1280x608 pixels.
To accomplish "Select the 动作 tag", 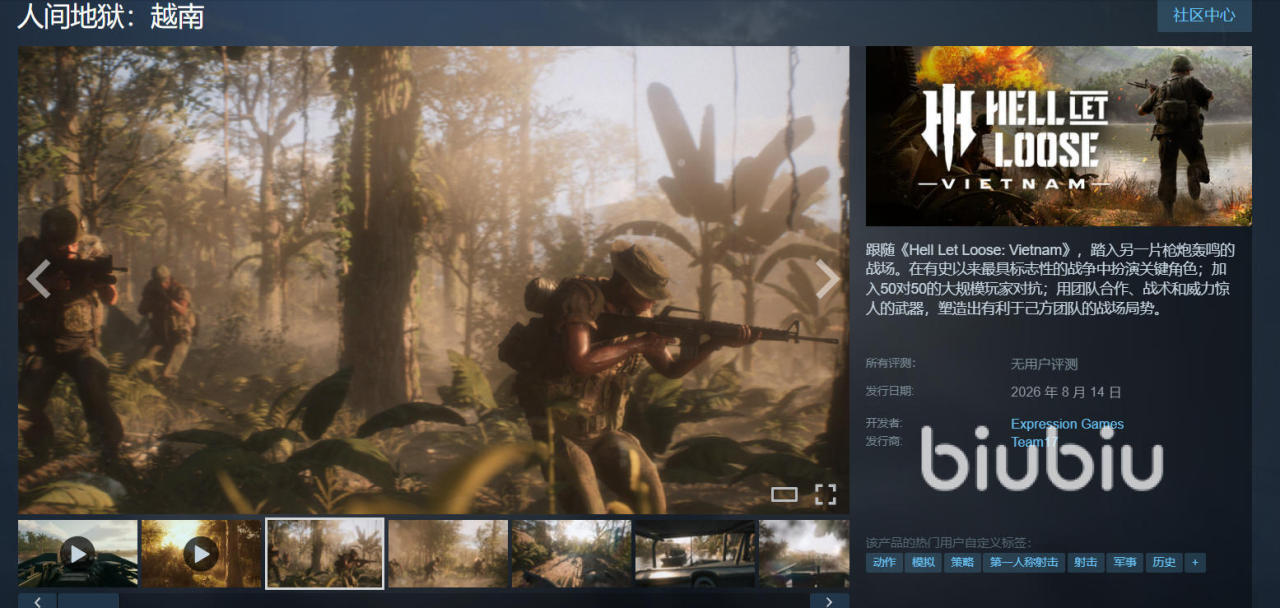I will tap(884, 563).
